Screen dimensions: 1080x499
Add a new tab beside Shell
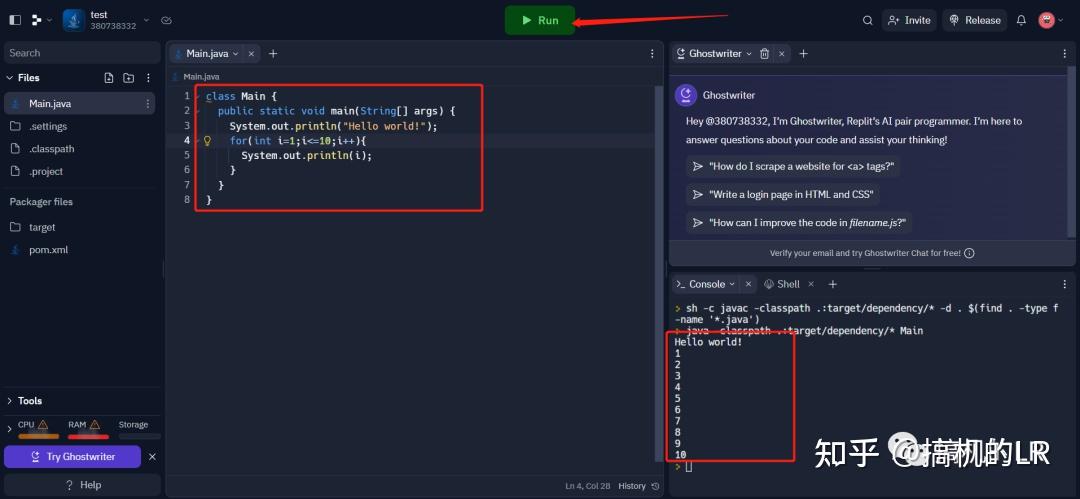pyautogui.click(x=832, y=284)
